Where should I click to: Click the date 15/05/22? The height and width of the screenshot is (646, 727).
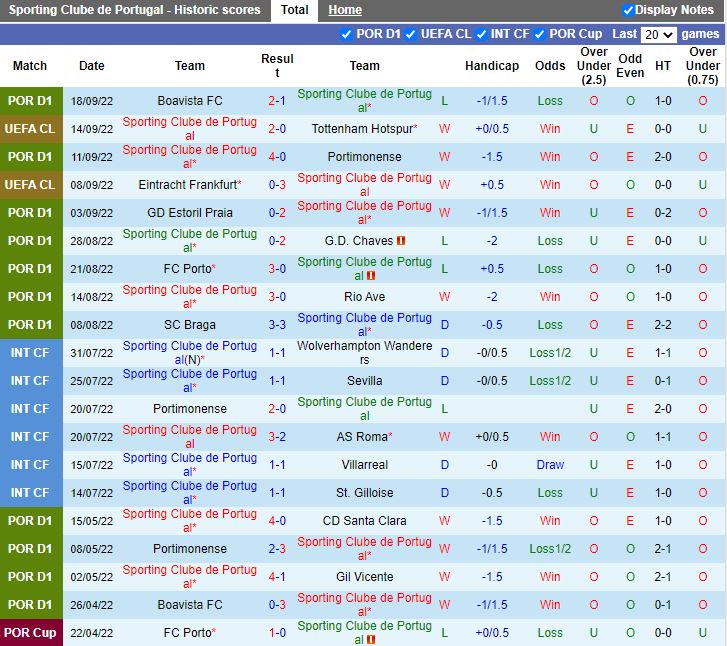coord(91,521)
